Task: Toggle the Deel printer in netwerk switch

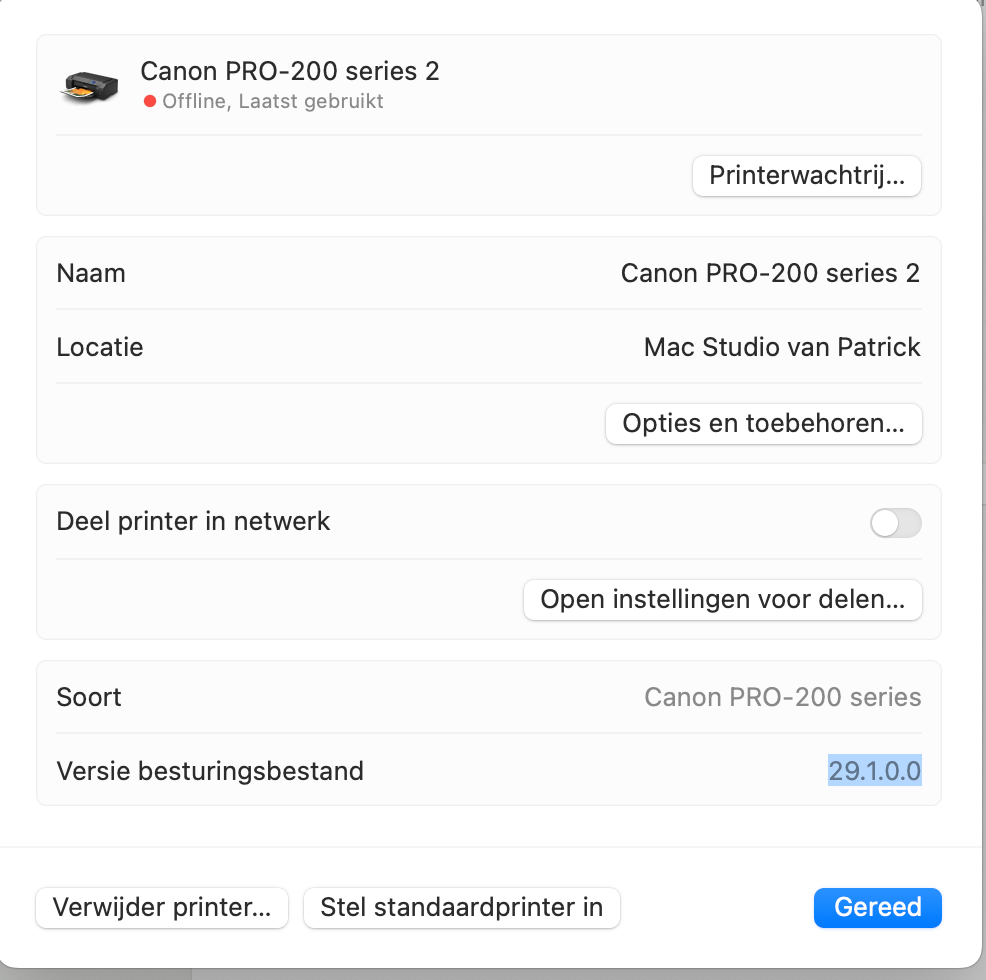Action: (x=895, y=522)
